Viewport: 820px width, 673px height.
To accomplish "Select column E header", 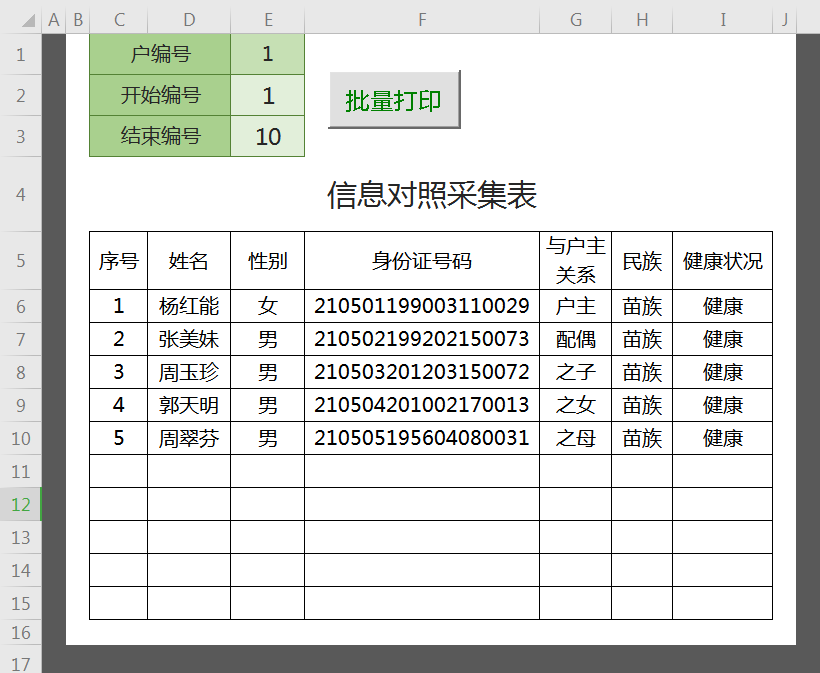I will click(x=268, y=20).
